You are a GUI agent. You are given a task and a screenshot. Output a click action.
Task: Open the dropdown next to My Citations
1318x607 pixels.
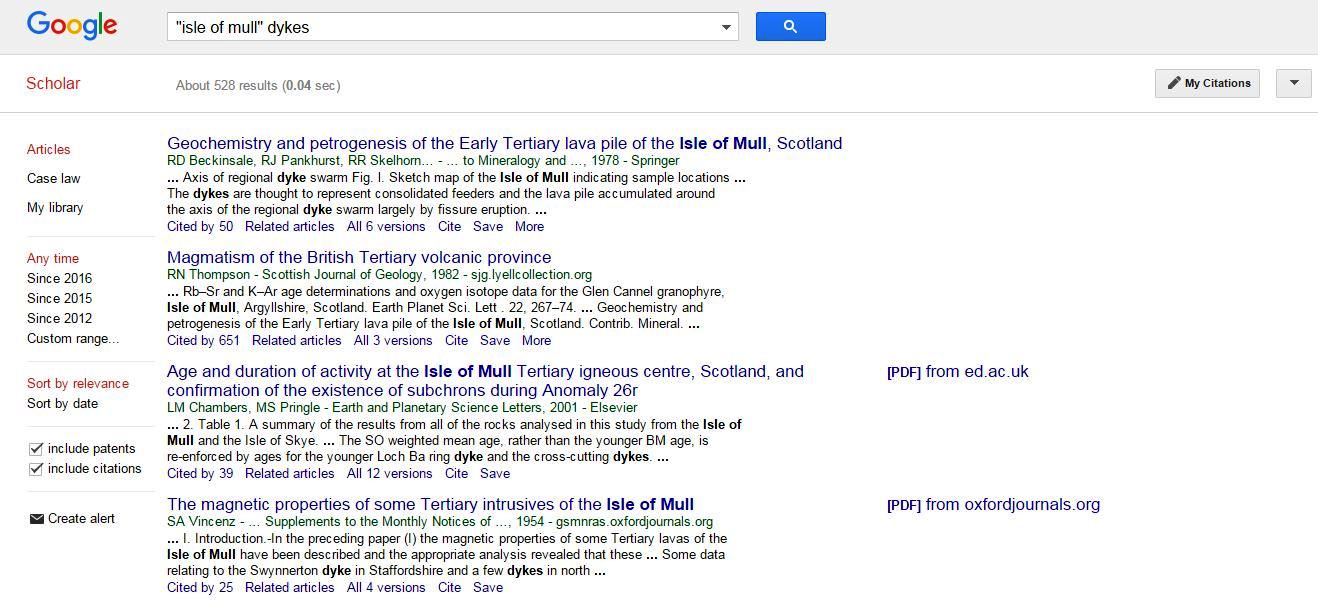pyautogui.click(x=1293, y=83)
